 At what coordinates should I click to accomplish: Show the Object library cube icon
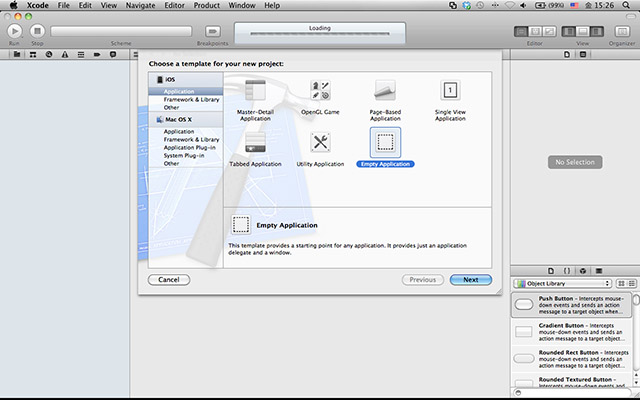pyautogui.click(x=583, y=271)
